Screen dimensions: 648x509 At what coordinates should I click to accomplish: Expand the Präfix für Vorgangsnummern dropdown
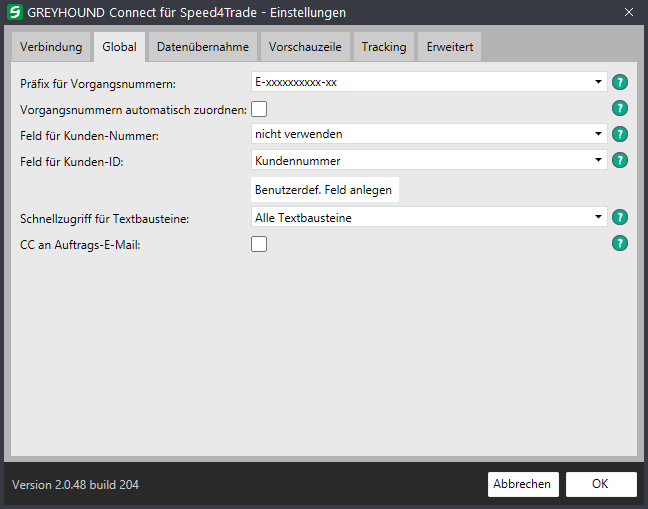[429, 82]
